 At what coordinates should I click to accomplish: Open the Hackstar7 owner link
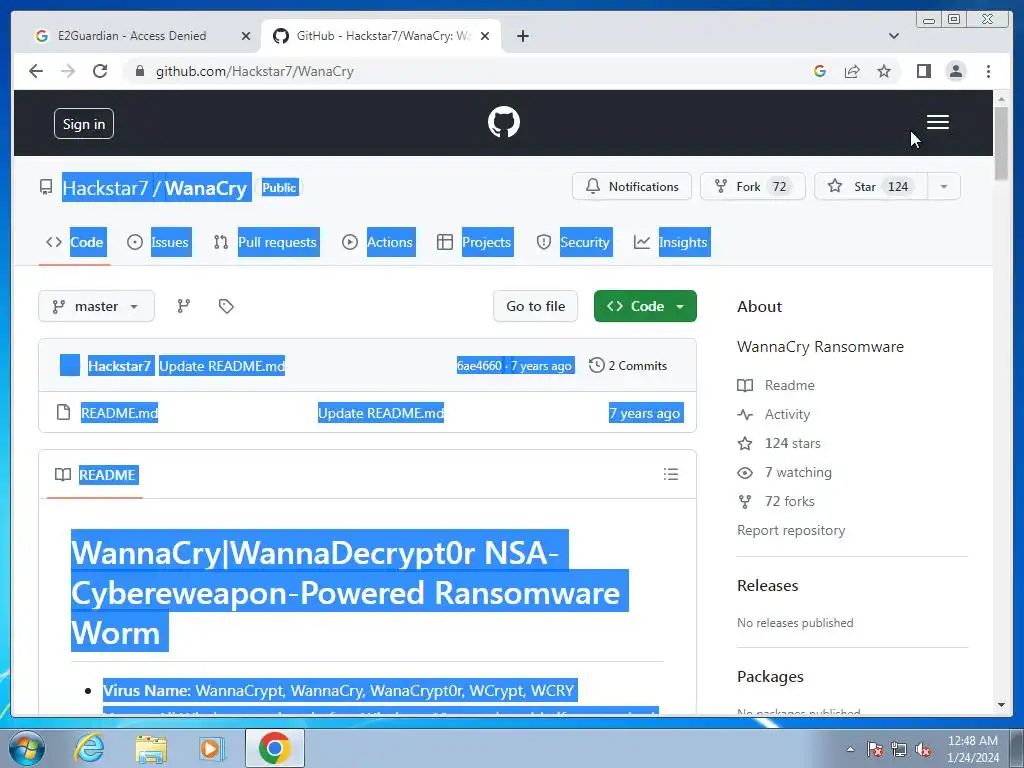pyautogui.click(x=105, y=188)
